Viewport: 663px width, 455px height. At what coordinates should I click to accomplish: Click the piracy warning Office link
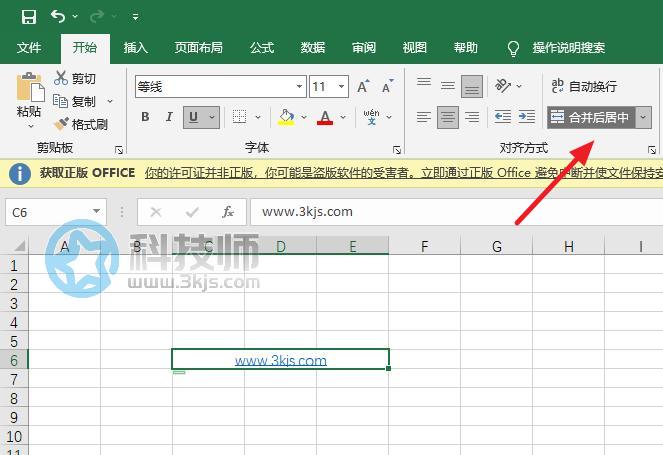tap(404, 173)
